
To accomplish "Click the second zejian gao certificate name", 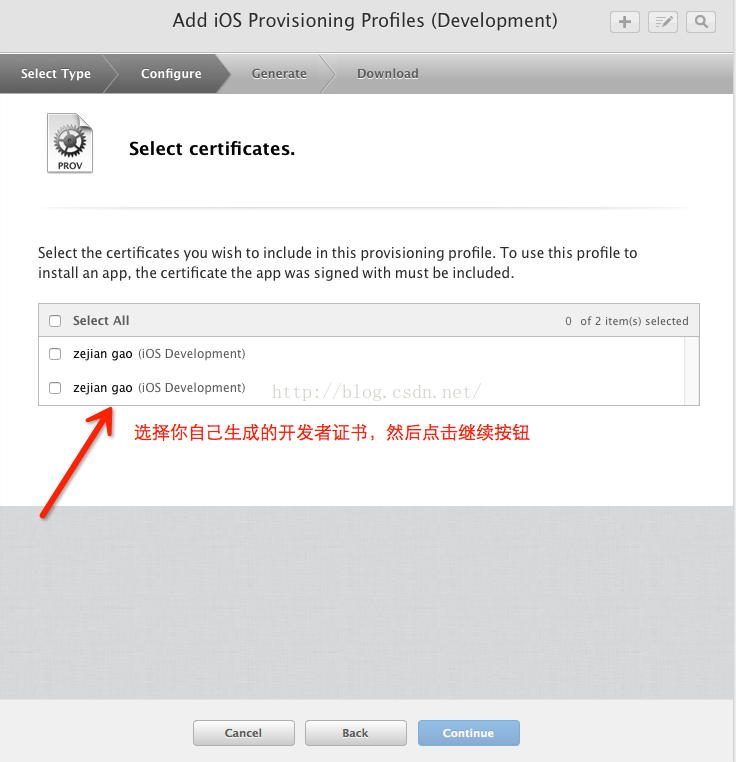I will pos(103,388).
